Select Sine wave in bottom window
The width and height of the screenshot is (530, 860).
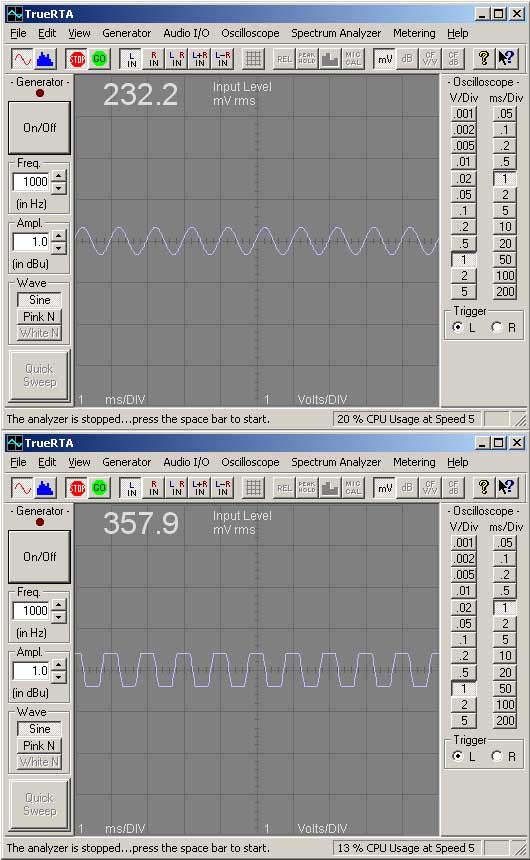pos(39,729)
